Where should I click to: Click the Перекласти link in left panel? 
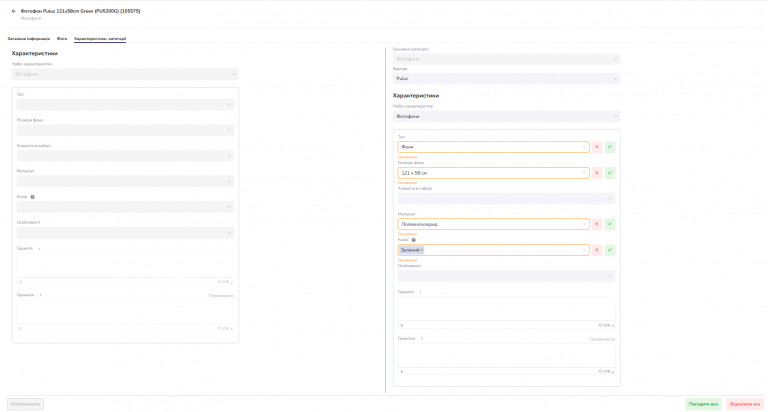[221, 296]
